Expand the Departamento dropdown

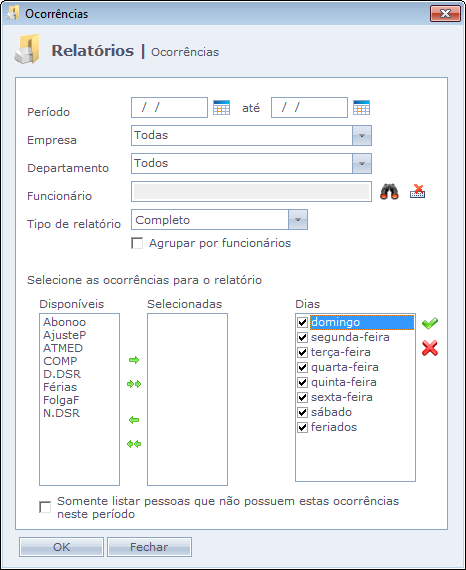(x=362, y=163)
